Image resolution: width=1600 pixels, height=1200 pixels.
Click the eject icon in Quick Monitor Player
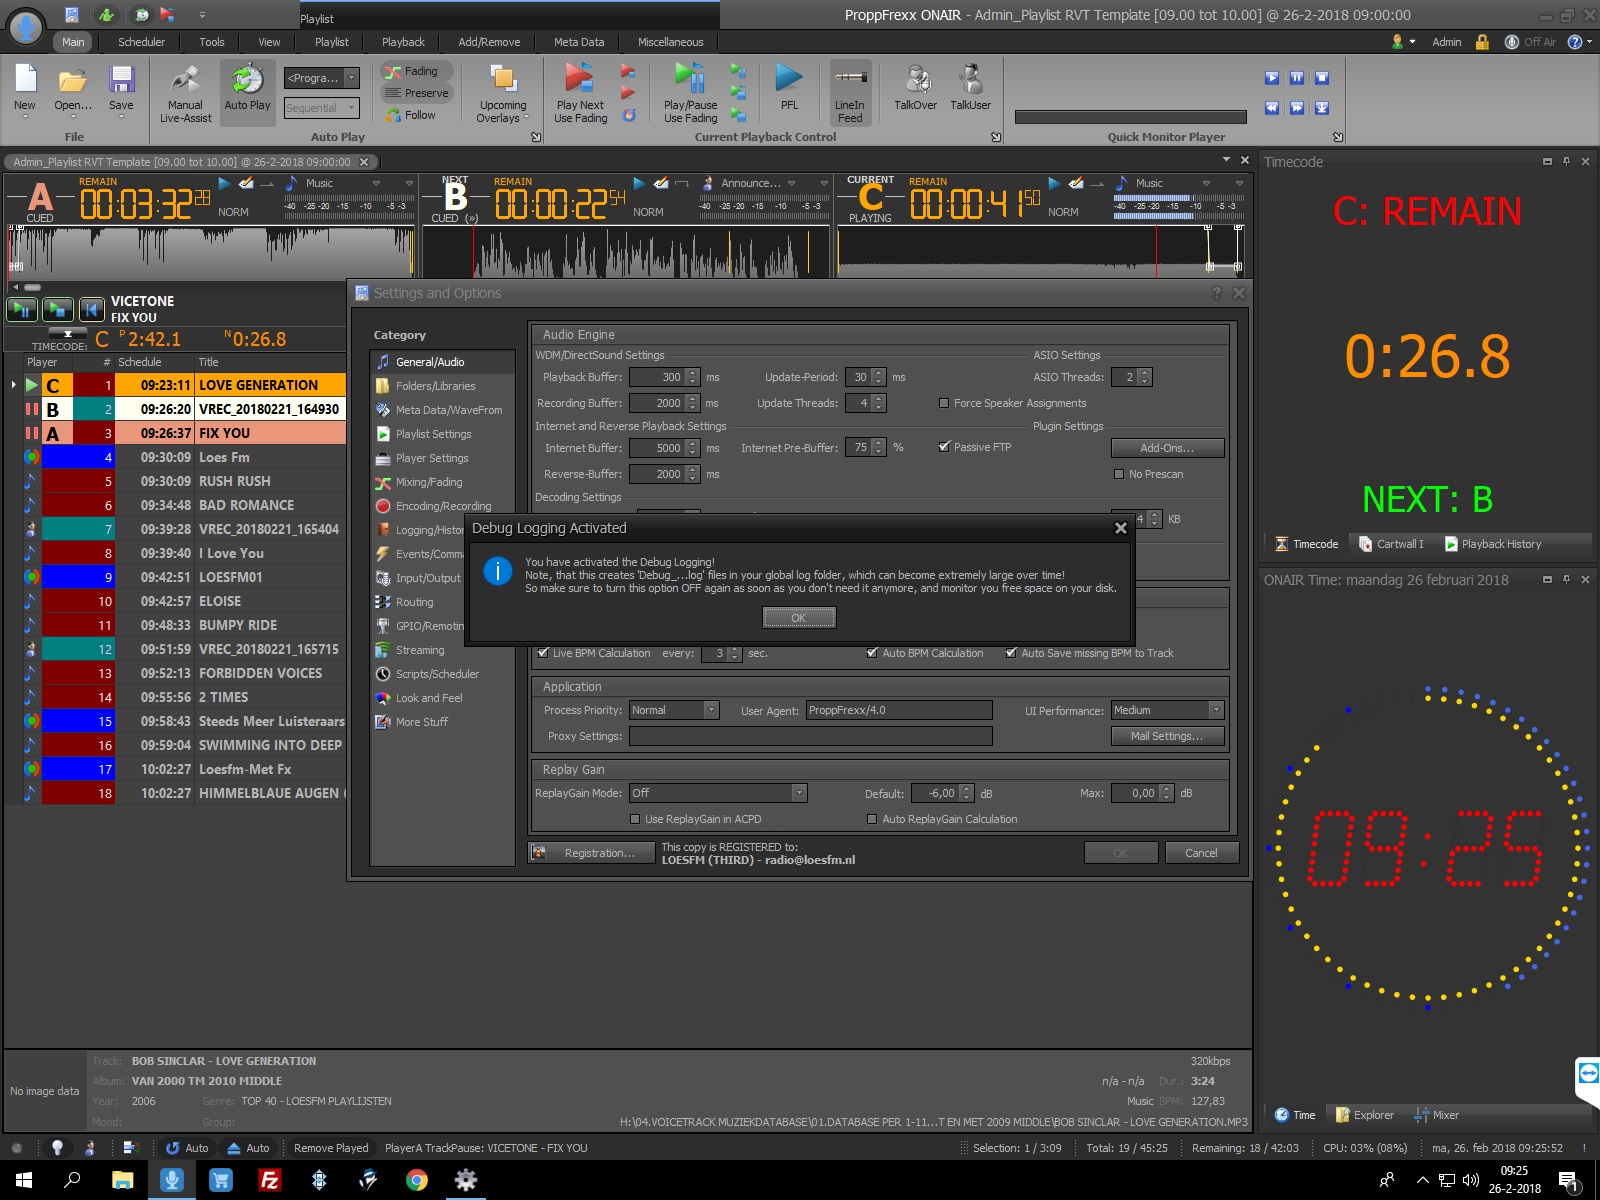tap(1322, 108)
